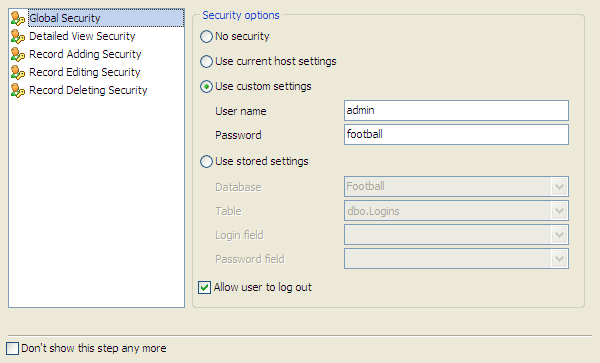This screenshot has height=363, width=600.
Task: Click the Detailed View Security key icon
Action: tap(18, 36)
